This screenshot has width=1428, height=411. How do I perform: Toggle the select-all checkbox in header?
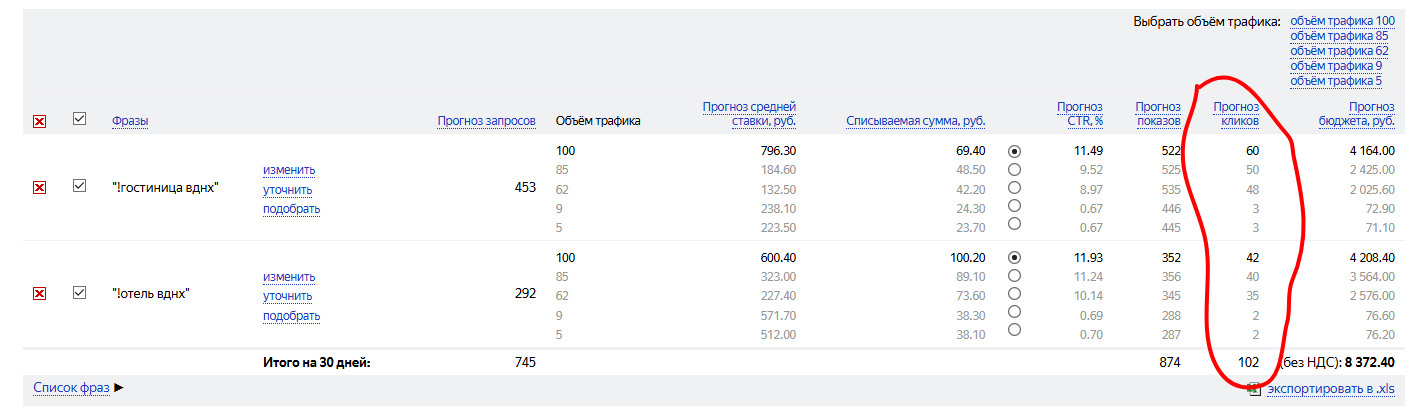(x=80, y=119)
